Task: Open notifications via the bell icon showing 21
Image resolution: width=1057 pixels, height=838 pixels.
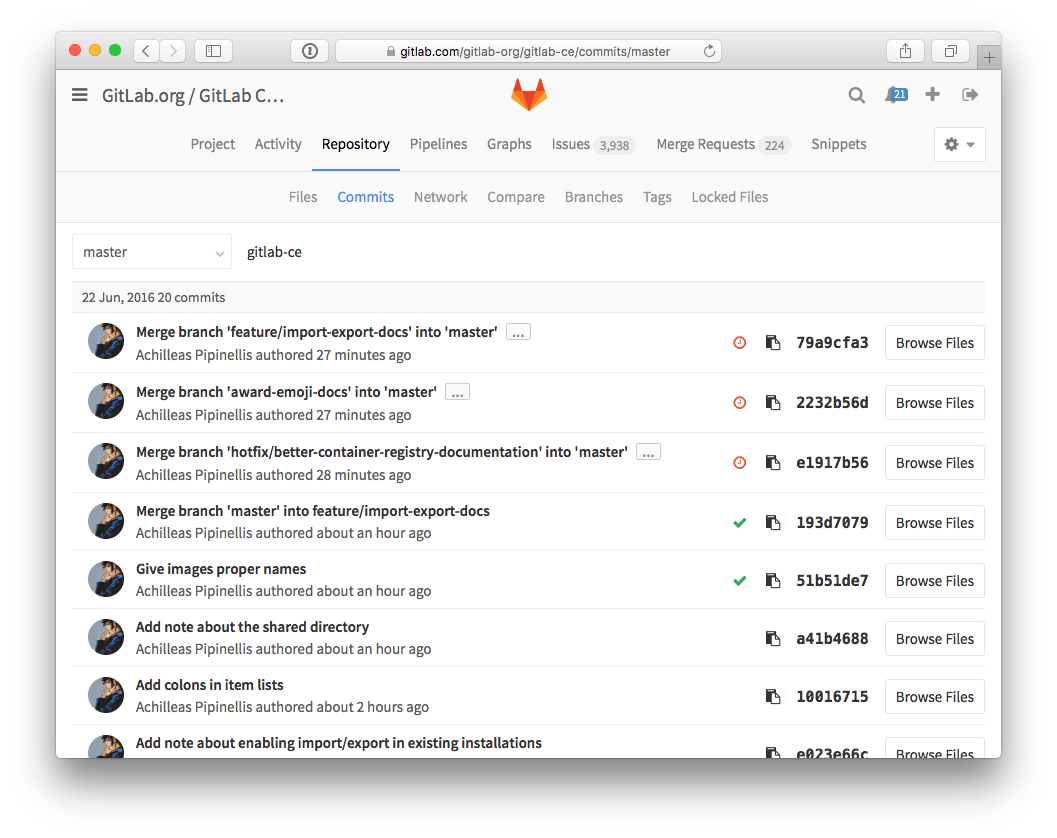Action: (x=893, y=94)
